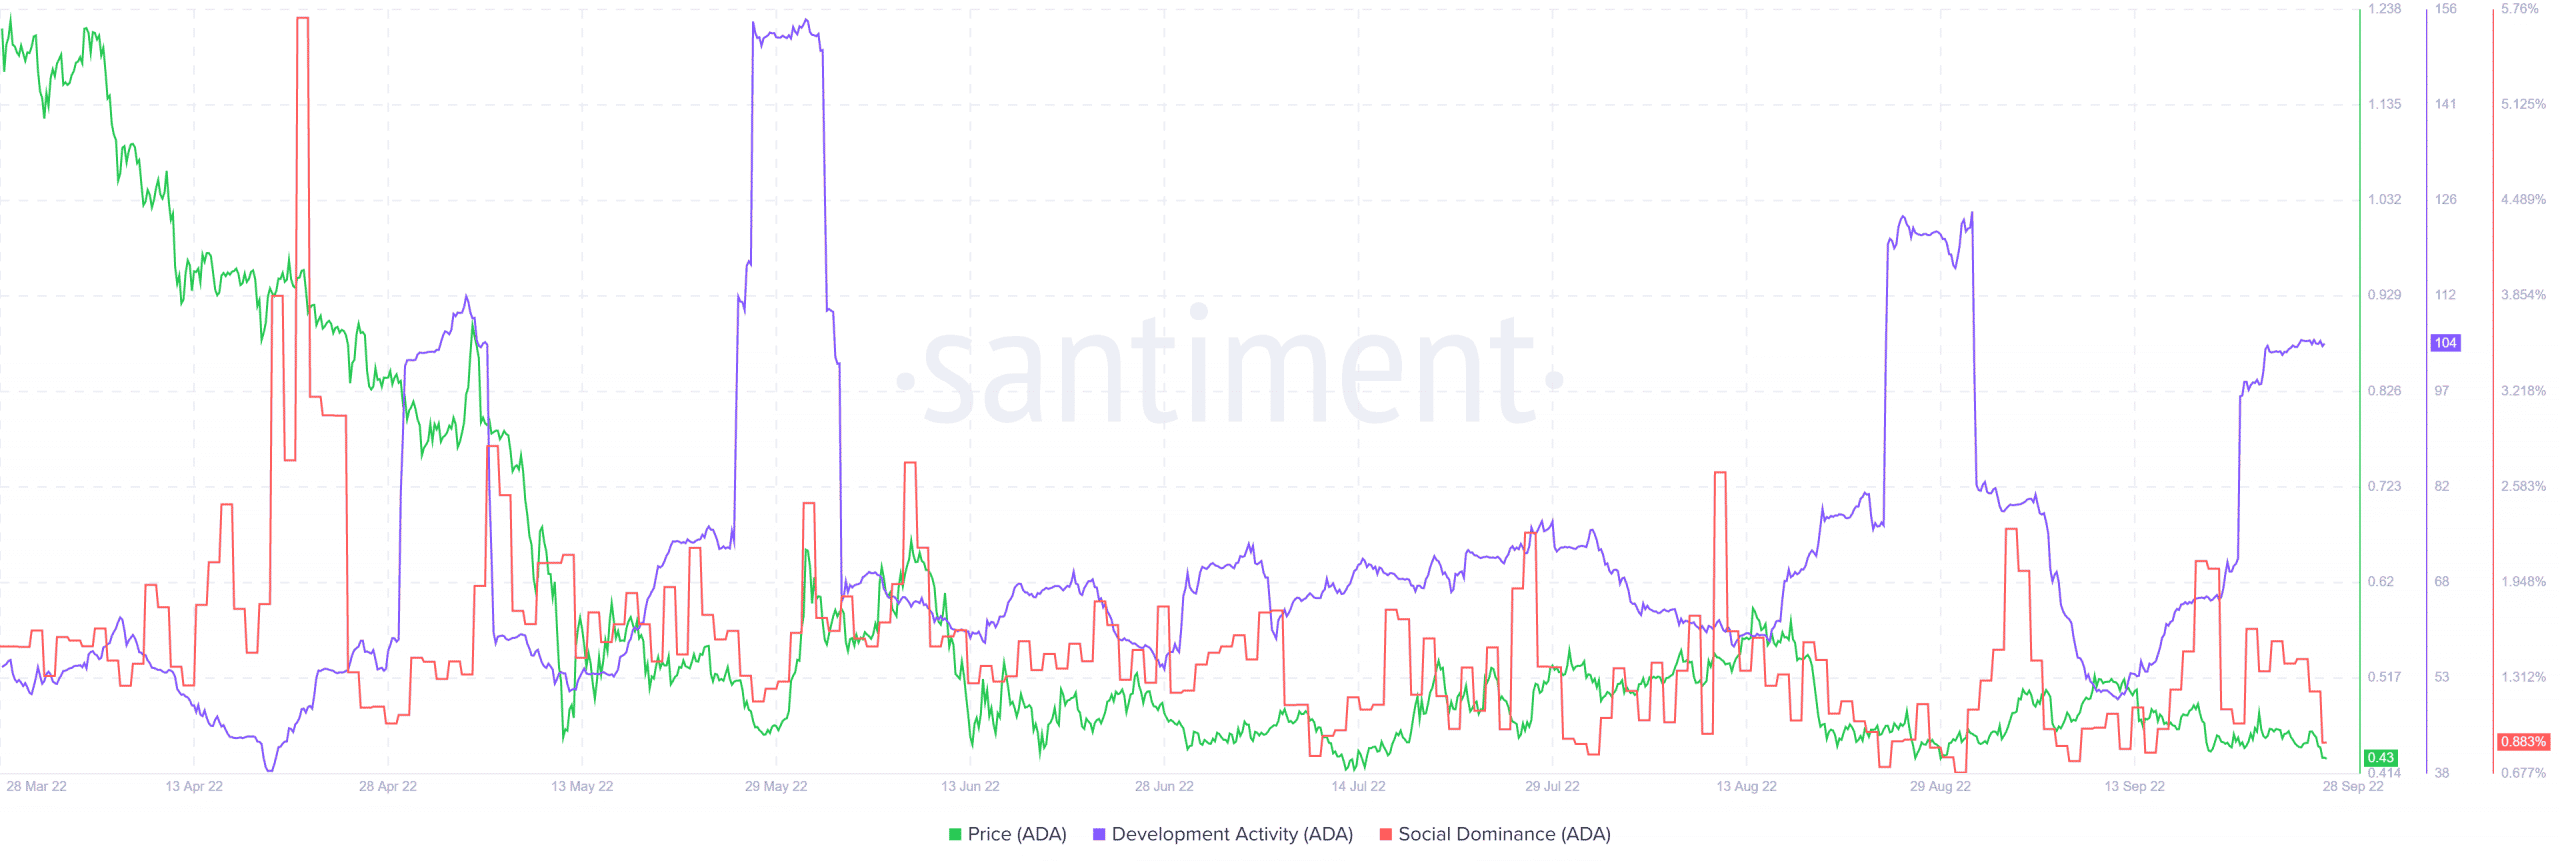
Task: Click the 4.489% social dominance axis value
Action: tap(2523, 200)
